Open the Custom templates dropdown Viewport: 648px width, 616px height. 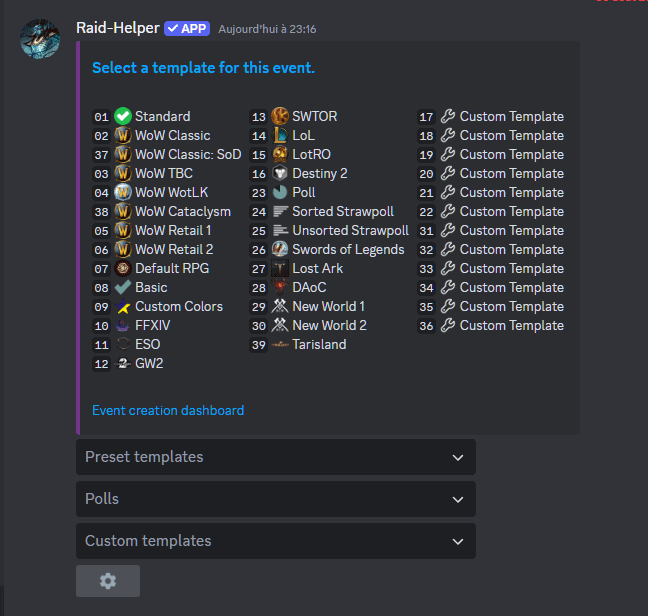coord(275,541)
